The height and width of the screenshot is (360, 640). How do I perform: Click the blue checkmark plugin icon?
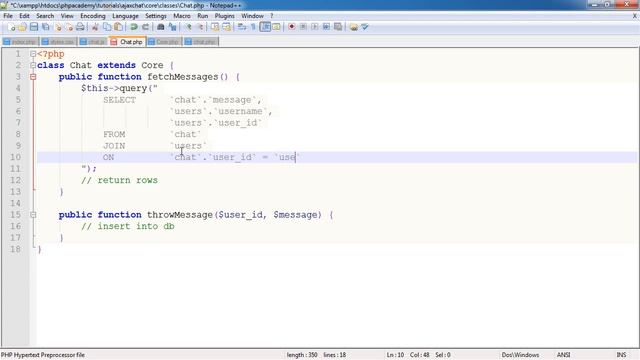[x=364, y=27]
